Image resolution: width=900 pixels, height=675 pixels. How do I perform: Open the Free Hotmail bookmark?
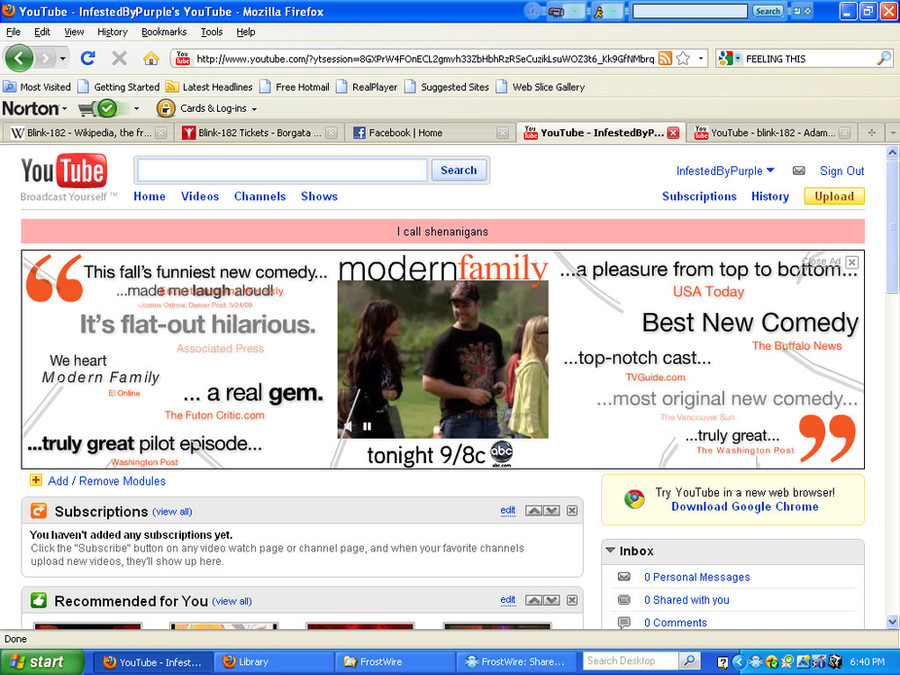click(295, 87)
